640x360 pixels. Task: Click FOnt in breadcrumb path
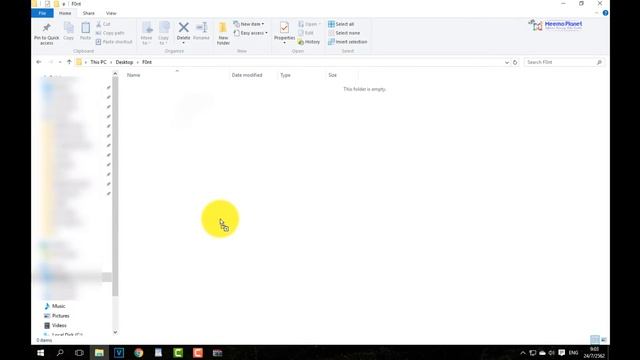pos(147,62)
